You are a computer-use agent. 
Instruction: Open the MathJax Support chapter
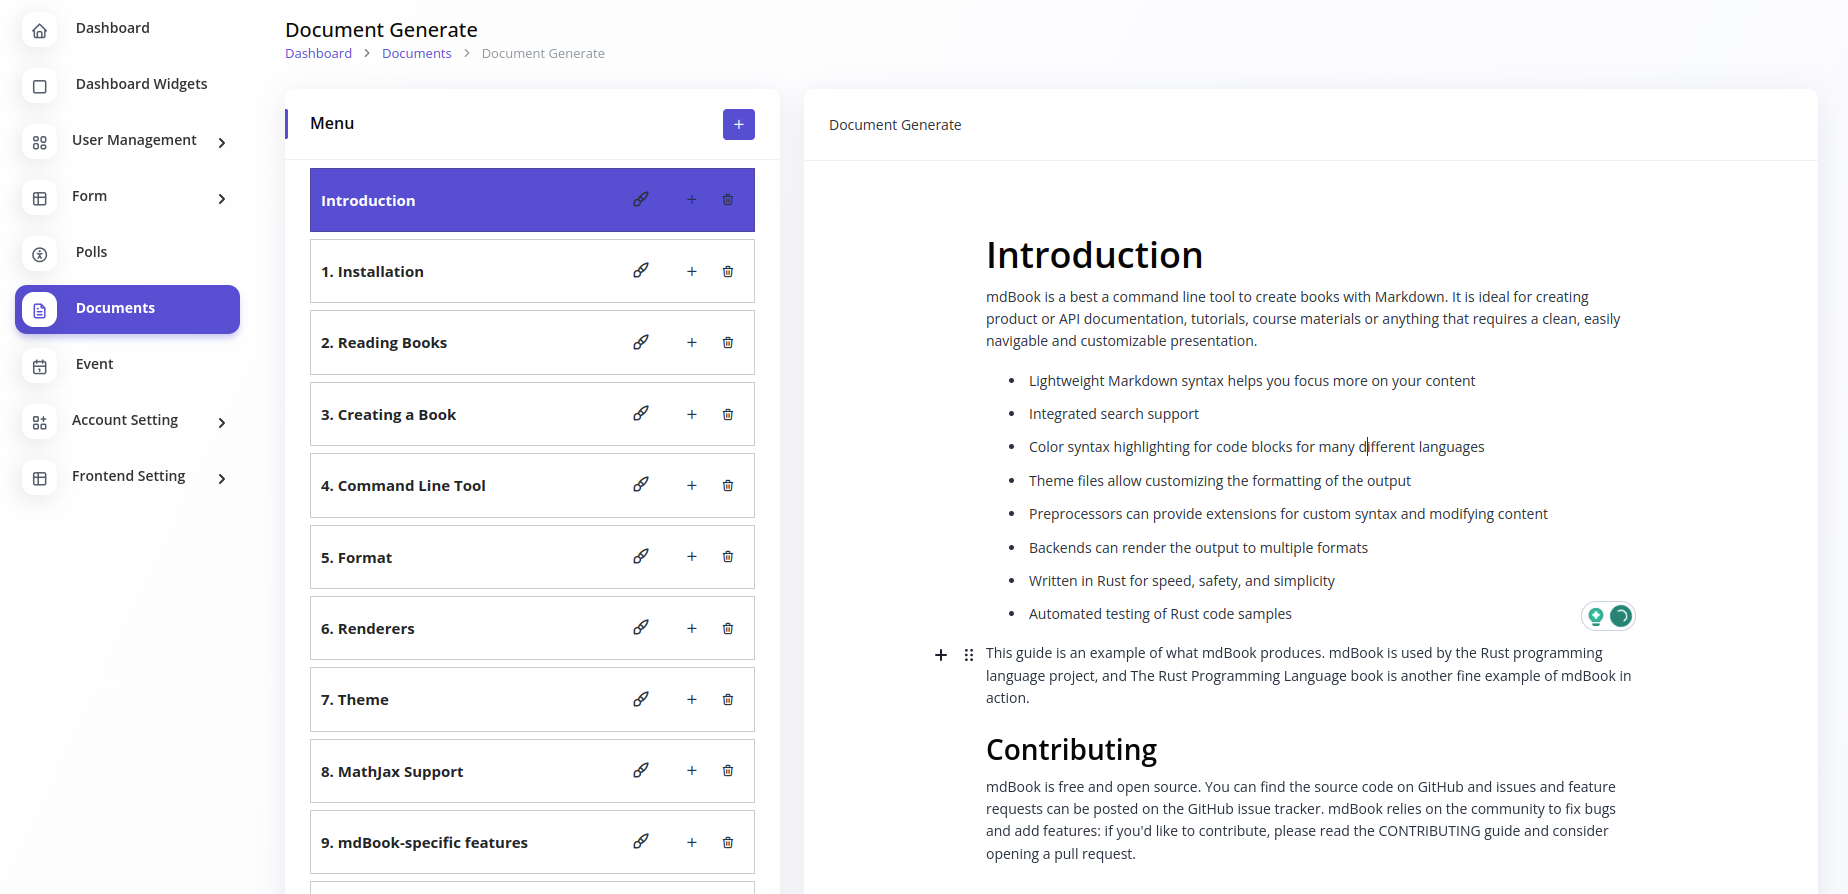coord(392,772)
